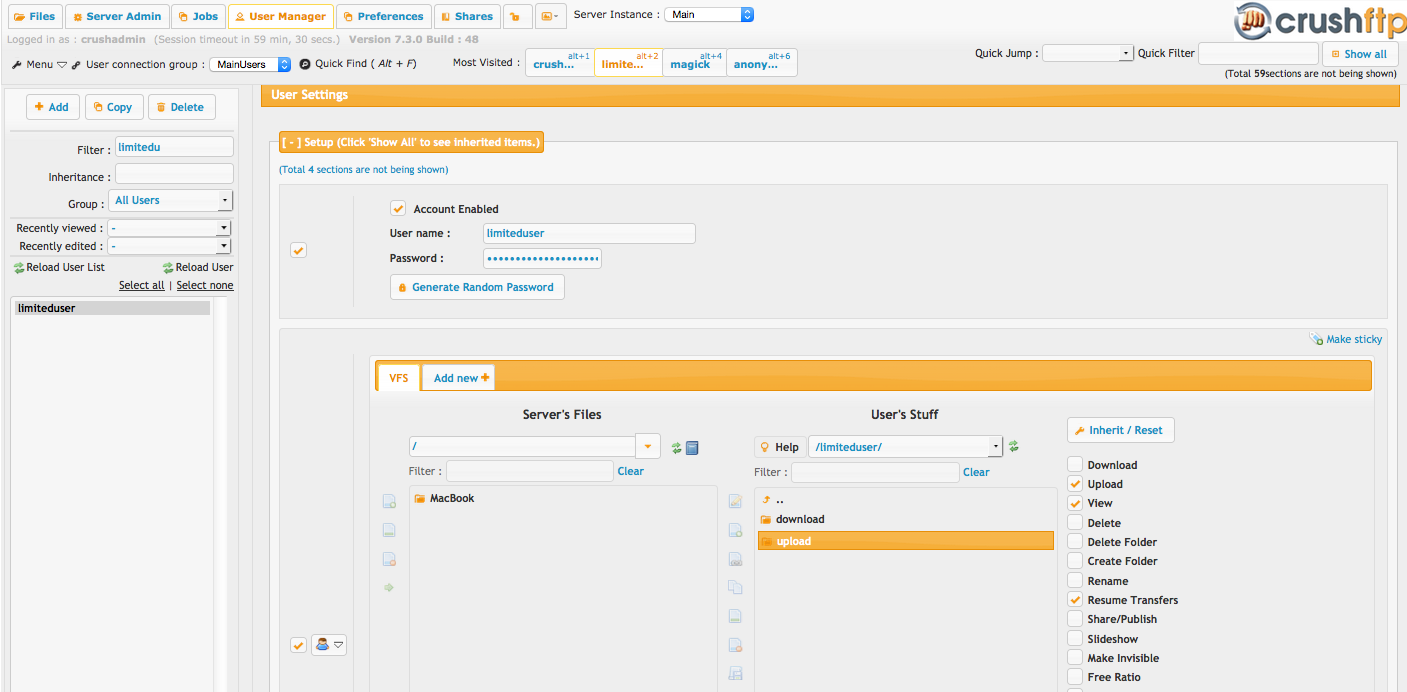Open the most visited magick shortcut
Viewport: 1407px width, 692px height.
coord(694,63)
